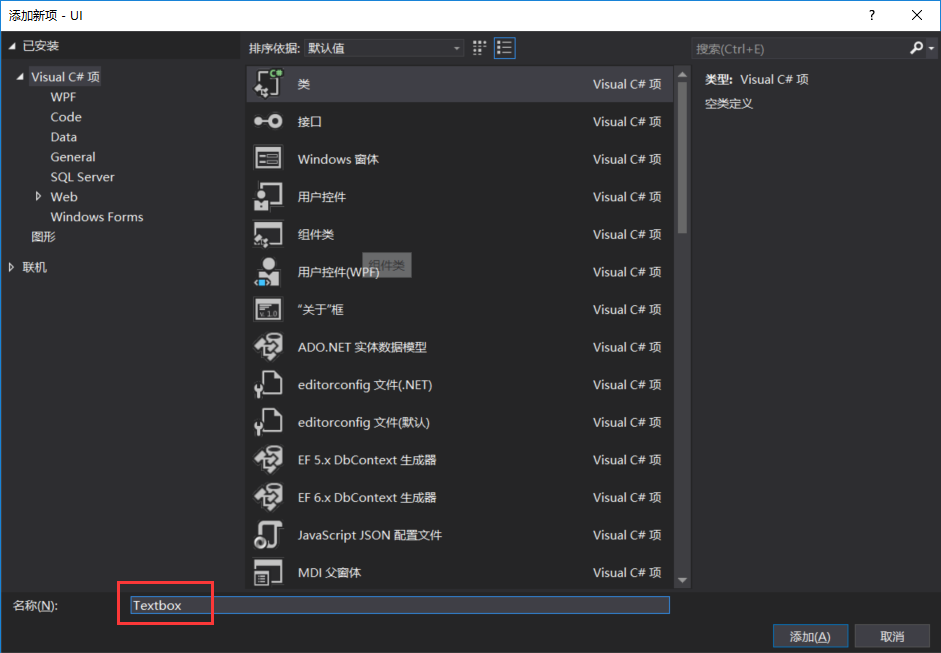Click the 取消 button
Screen dimensions: 941x653
tap(892, 635)
